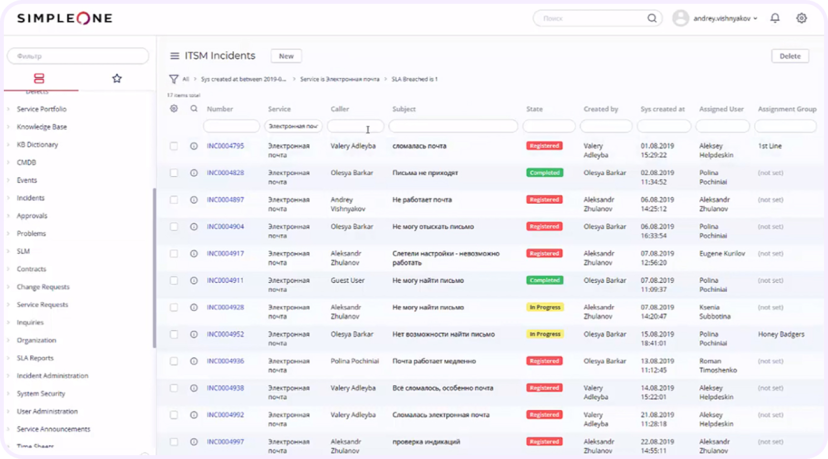The width and height of the screenshot is (828, 459).
Task: Check the box for INC0004828
Action: (174, 173)
